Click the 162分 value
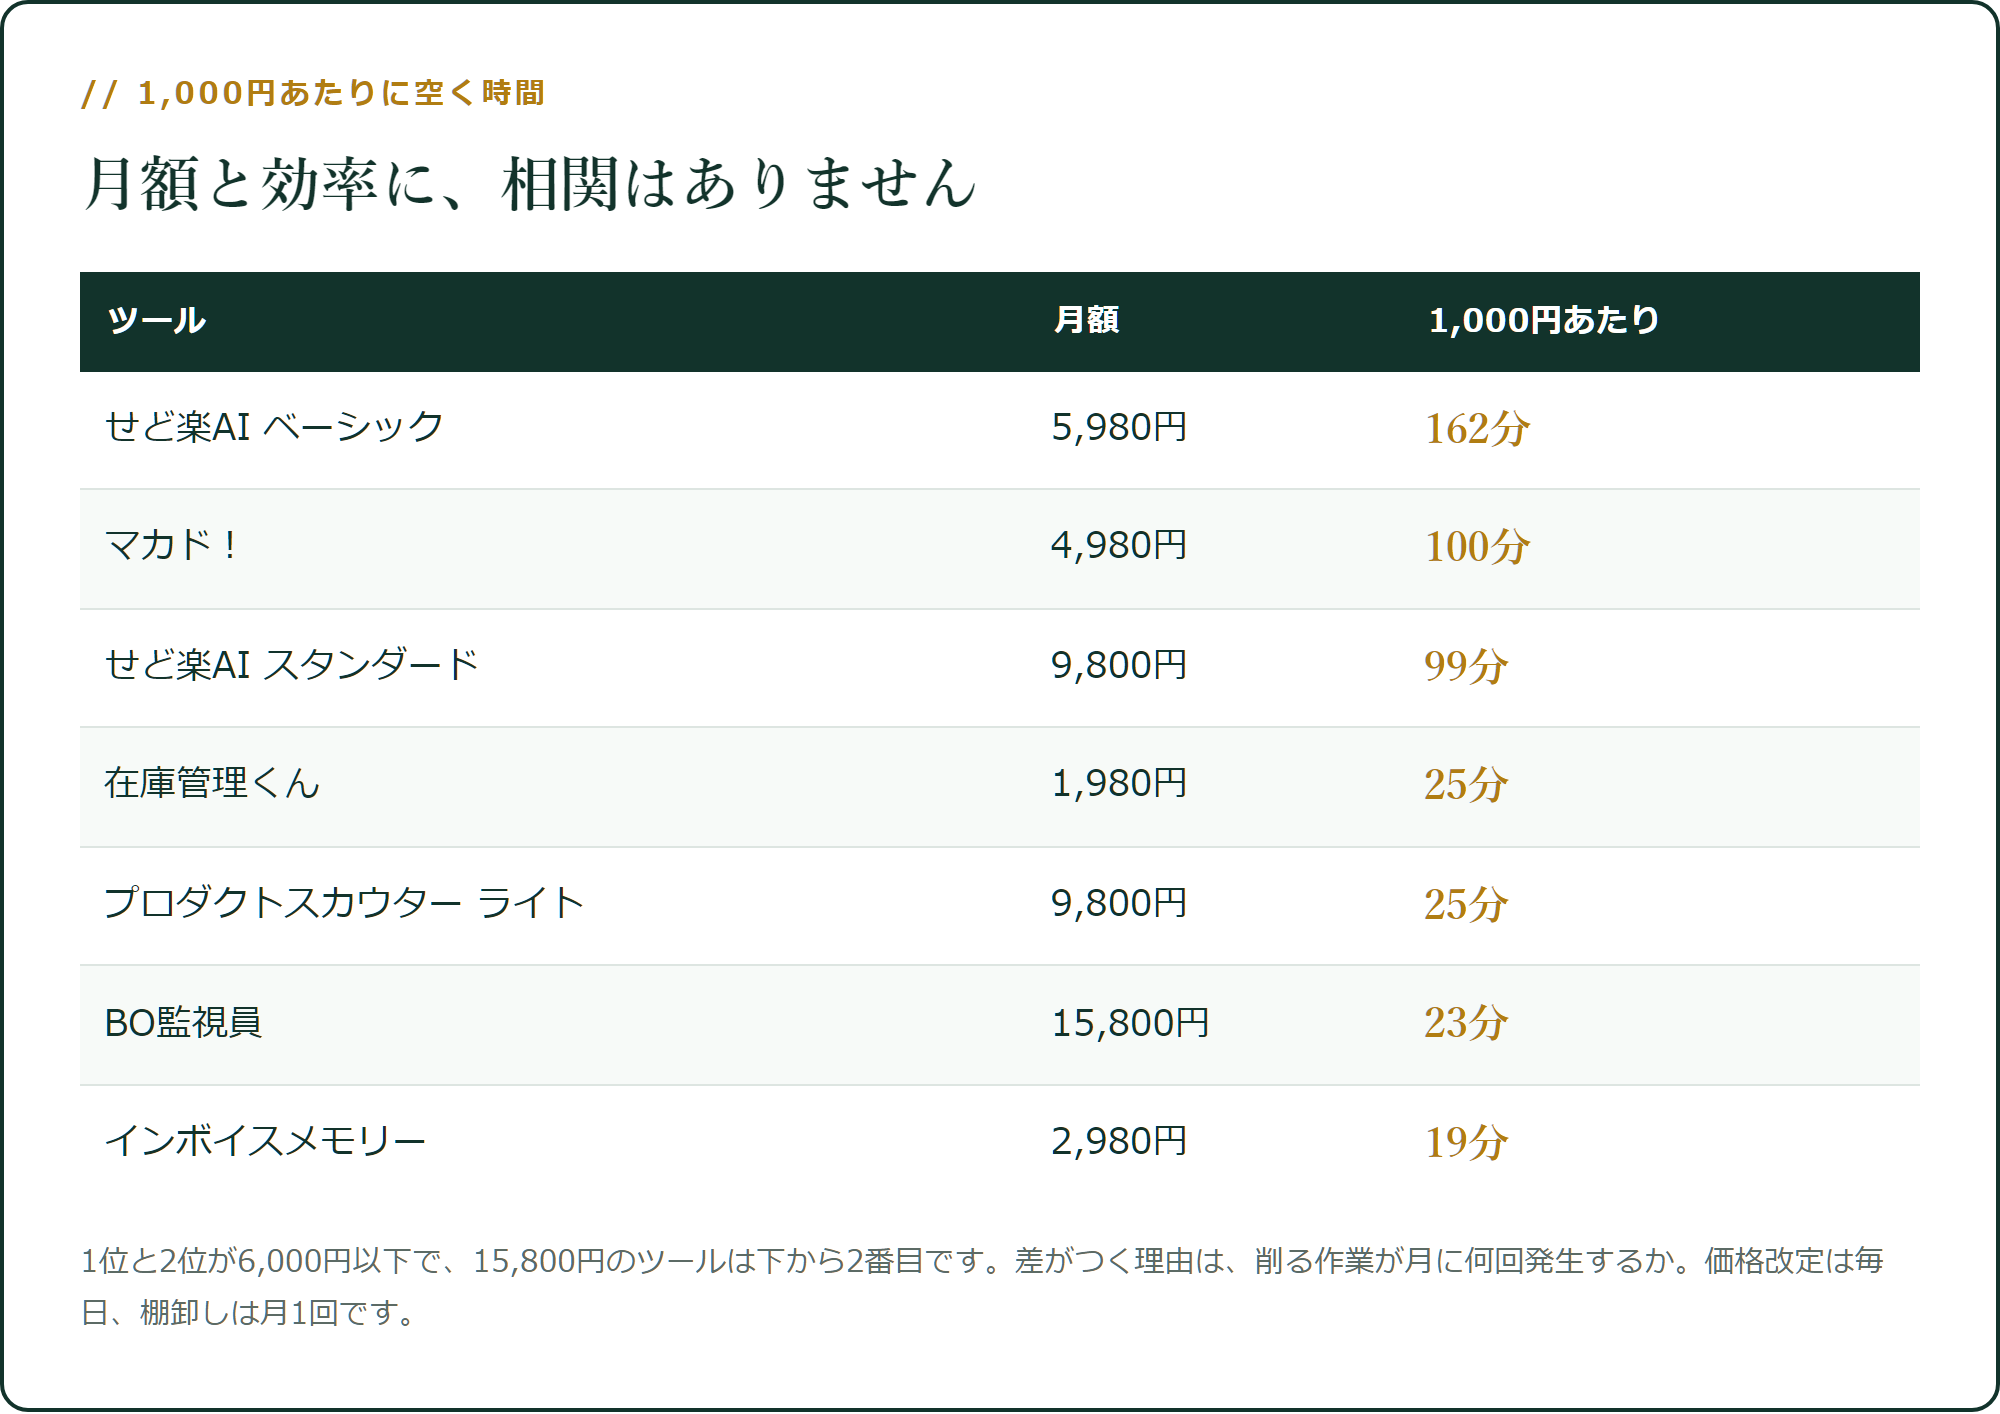 1477,429
